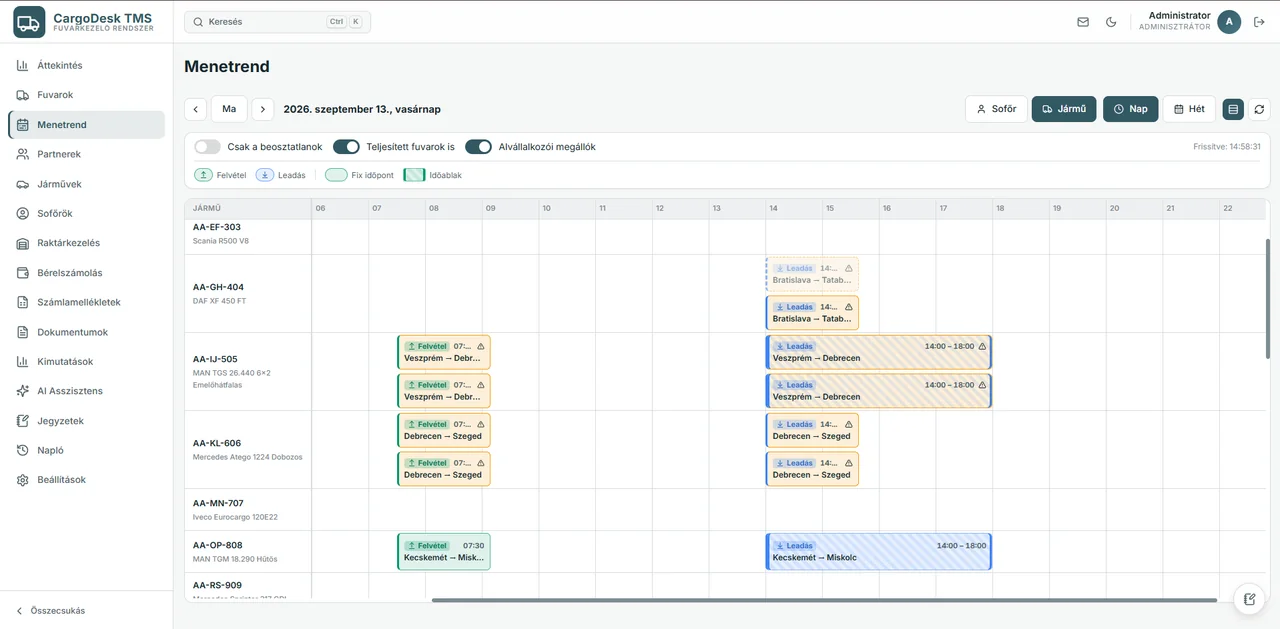Switch schedule view to Sofőr
The width and height of the screenshot is (1280, 629).
click(996, 109)
